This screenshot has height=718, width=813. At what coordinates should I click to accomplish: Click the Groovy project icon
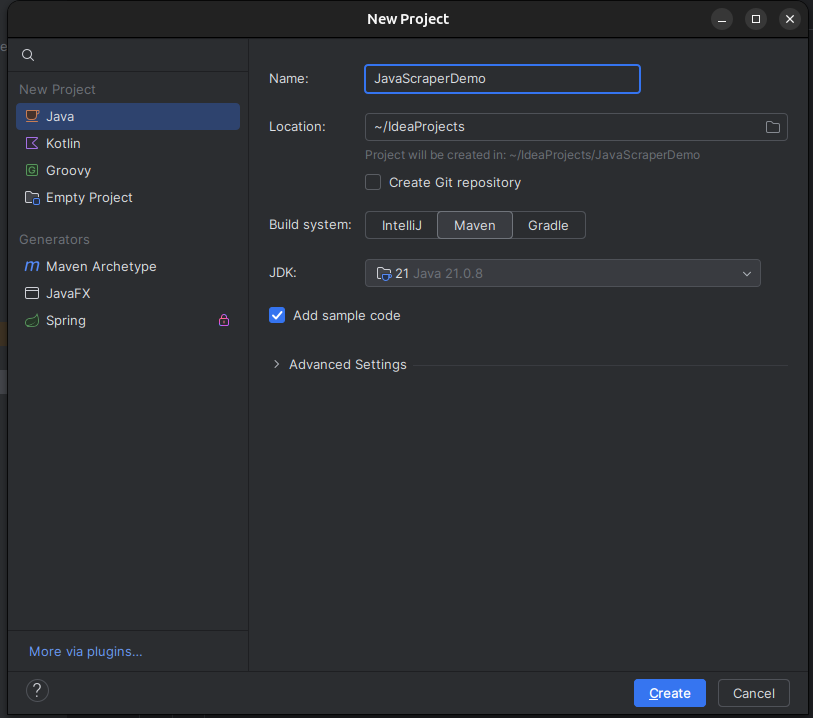pyautogui.click(x=32, y=170)
